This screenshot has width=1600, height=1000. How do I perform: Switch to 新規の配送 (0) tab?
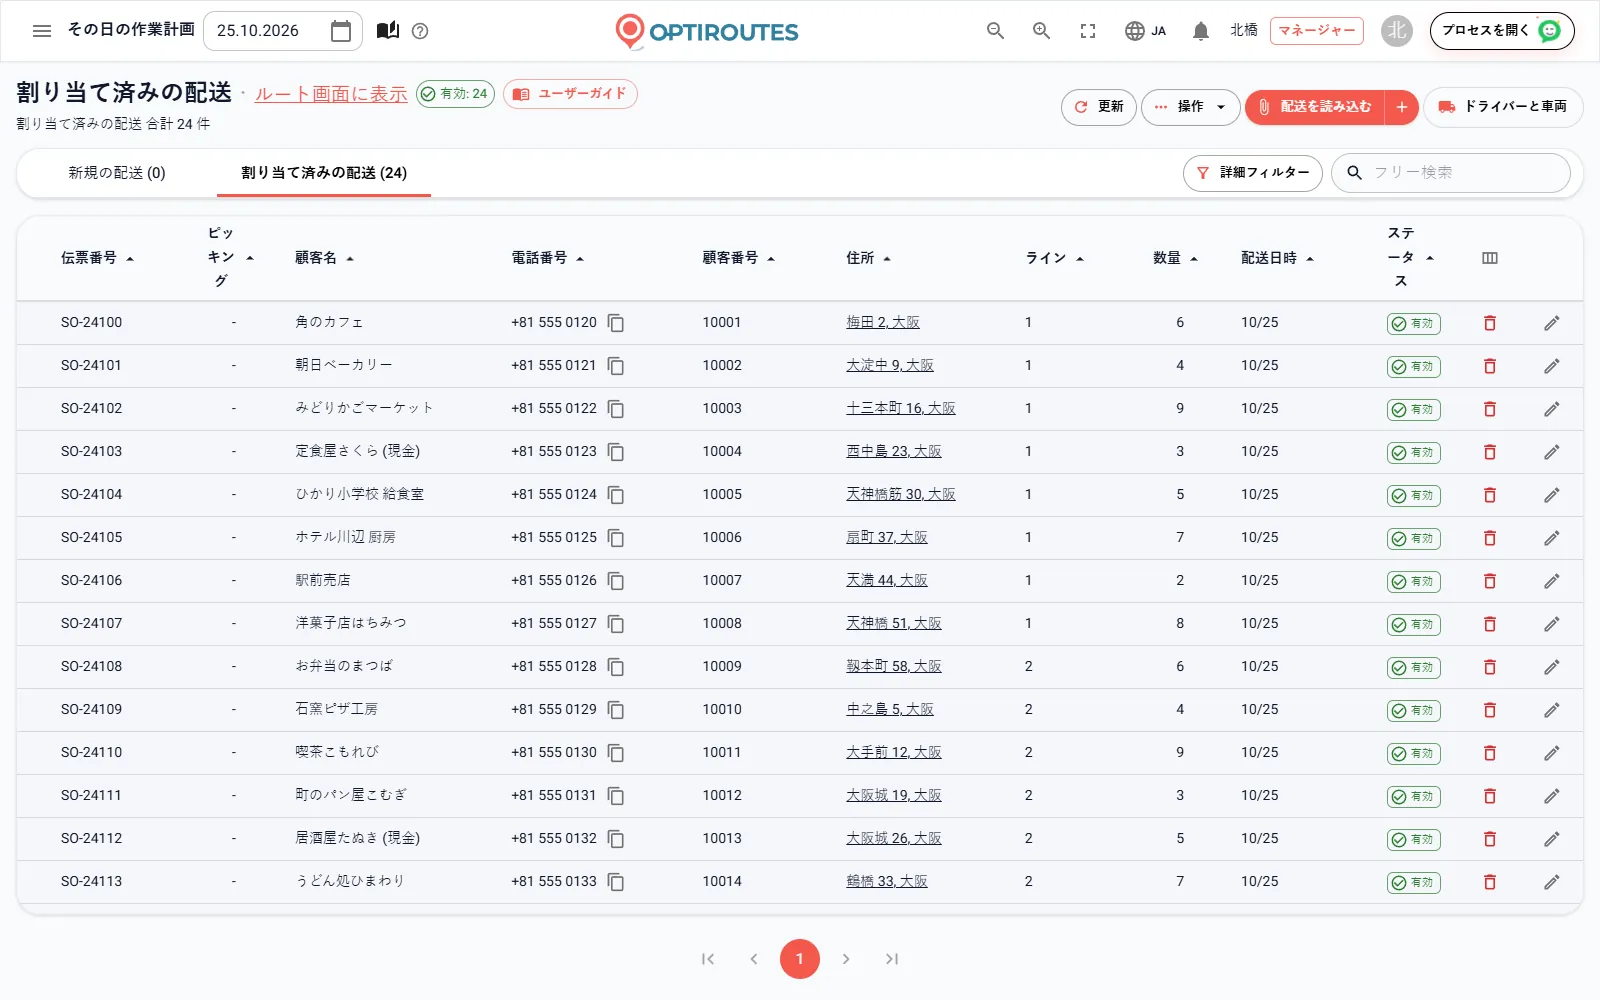click(117, 173)
